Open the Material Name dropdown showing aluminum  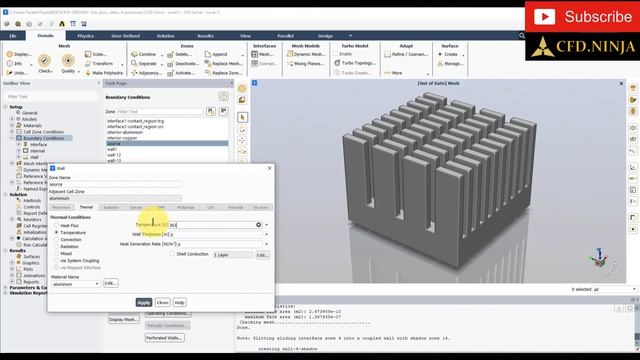76,284
